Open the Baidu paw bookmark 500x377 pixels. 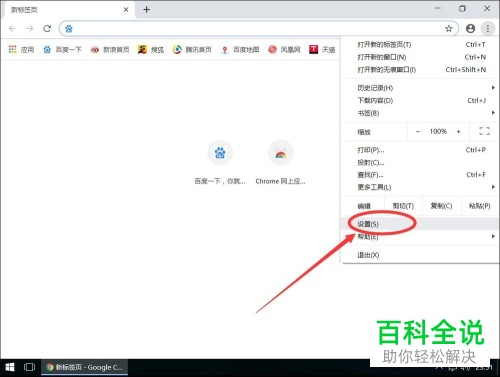click(x=62, y=50)
